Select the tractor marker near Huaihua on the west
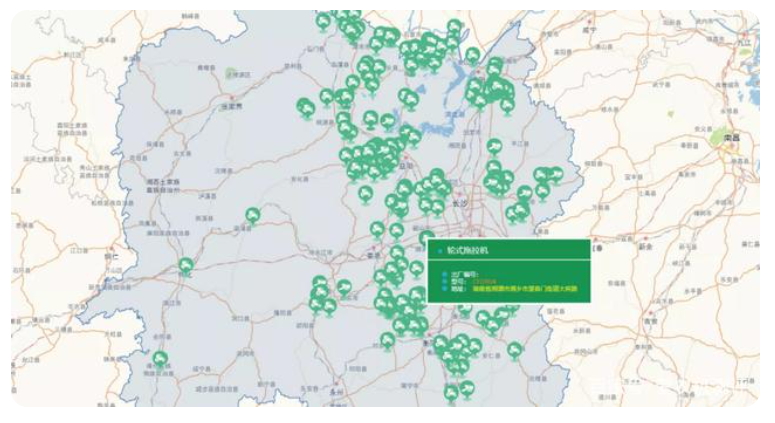The height and width of the screenshot is (423, 775). 186,266
